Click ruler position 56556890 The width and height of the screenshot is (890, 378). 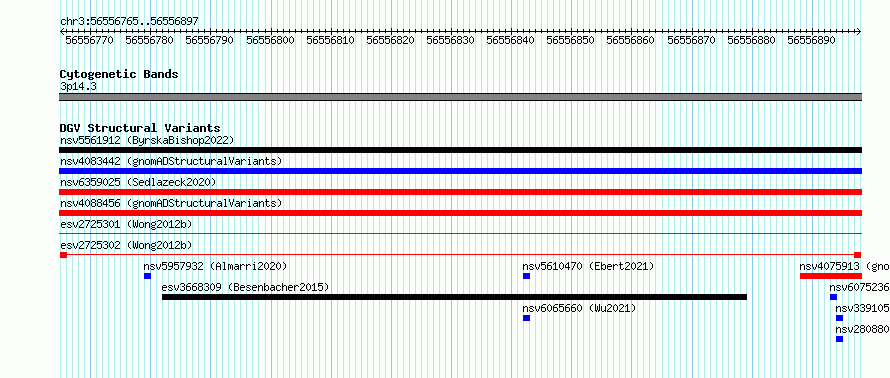pyautogui.click(x=812, y=40)
